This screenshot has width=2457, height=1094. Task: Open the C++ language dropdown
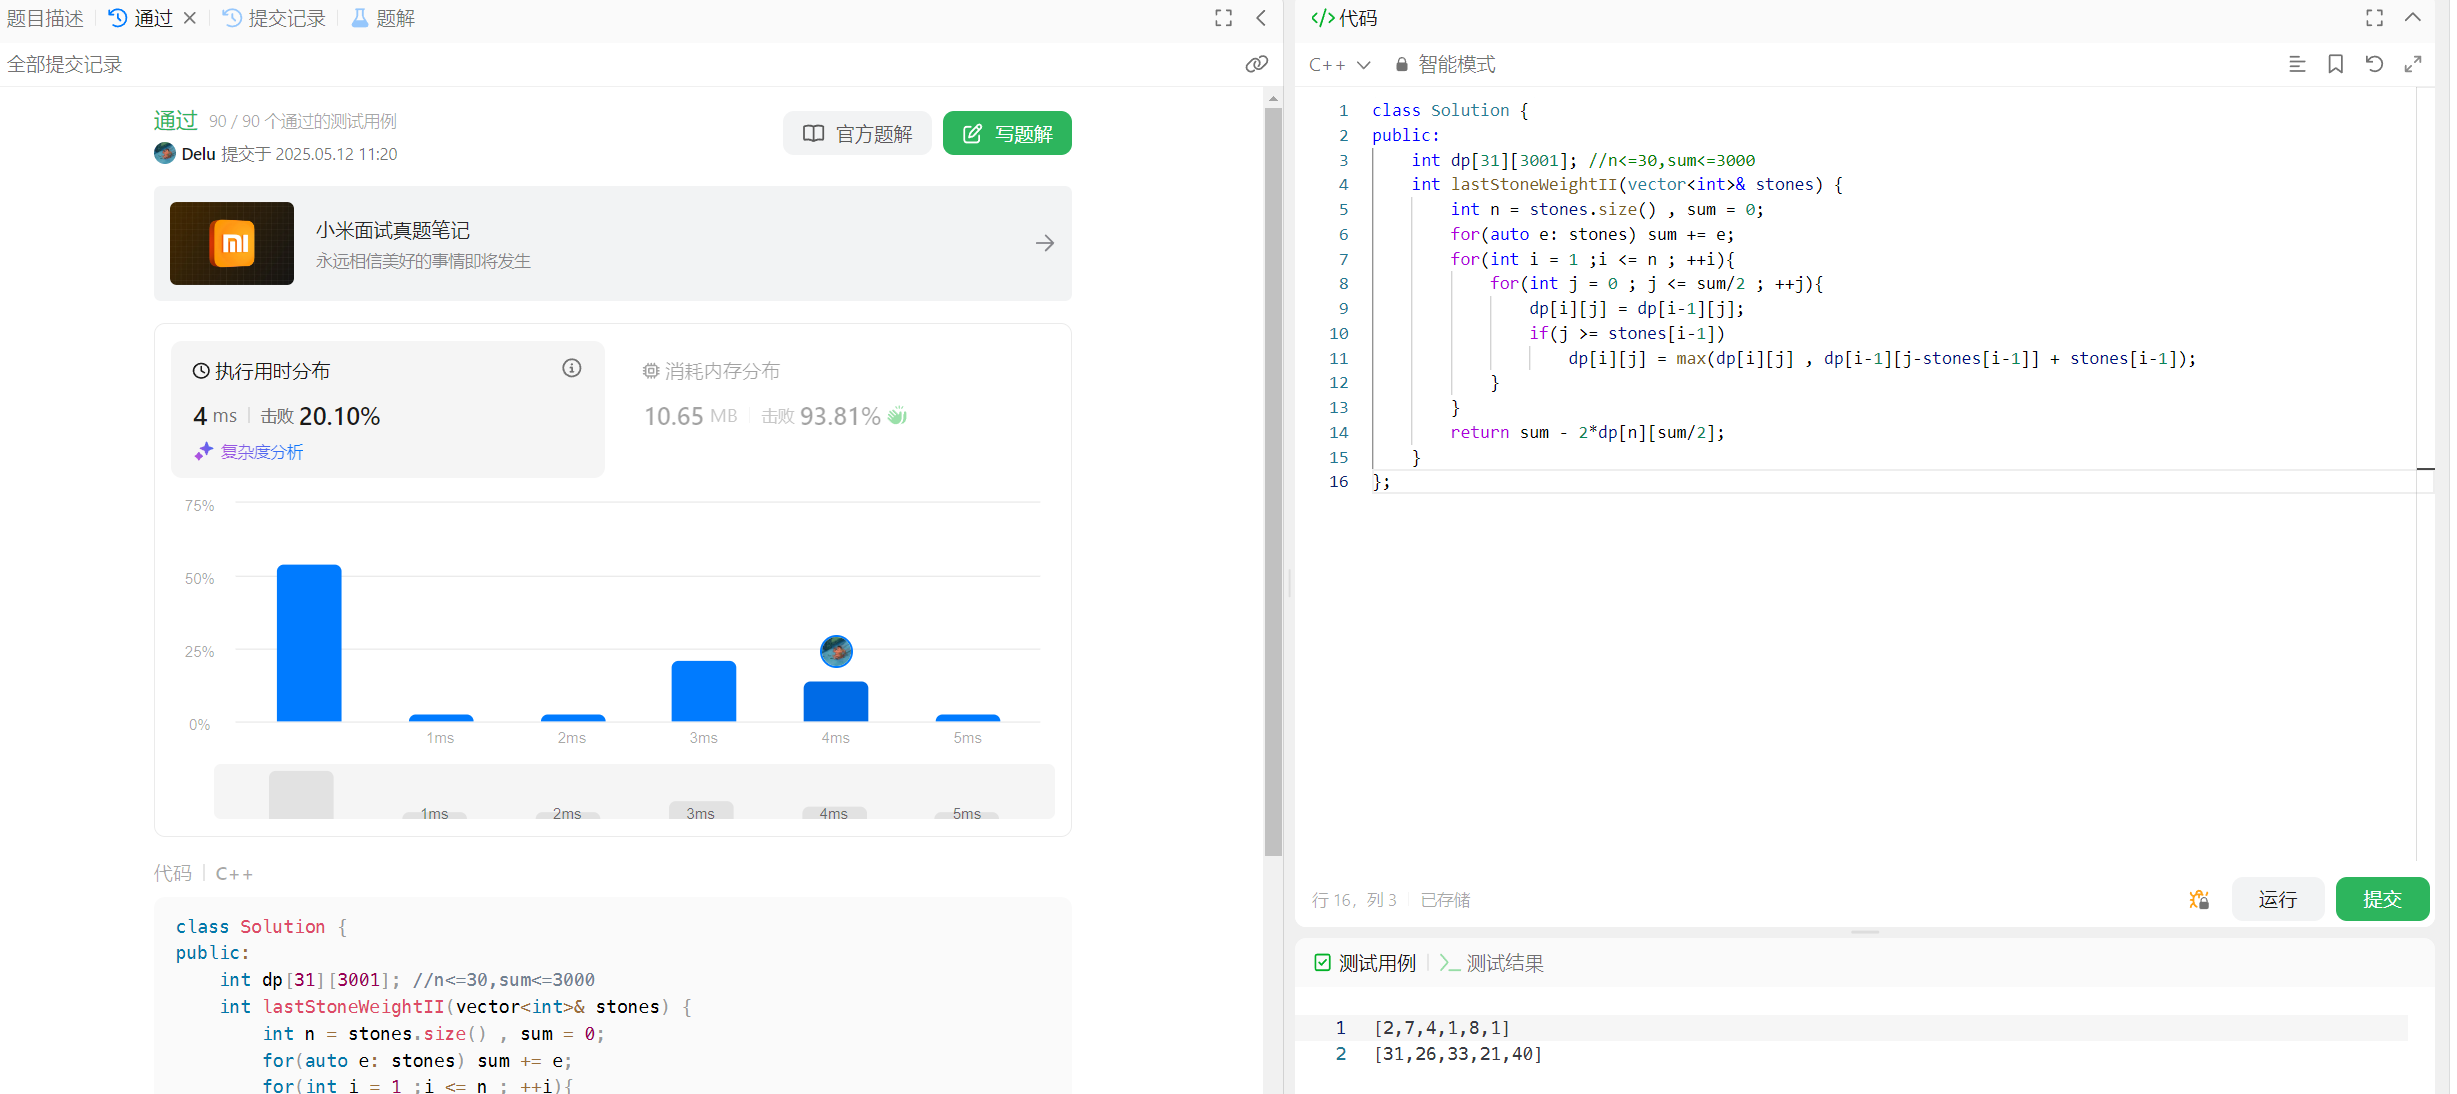pos(1339,64)
